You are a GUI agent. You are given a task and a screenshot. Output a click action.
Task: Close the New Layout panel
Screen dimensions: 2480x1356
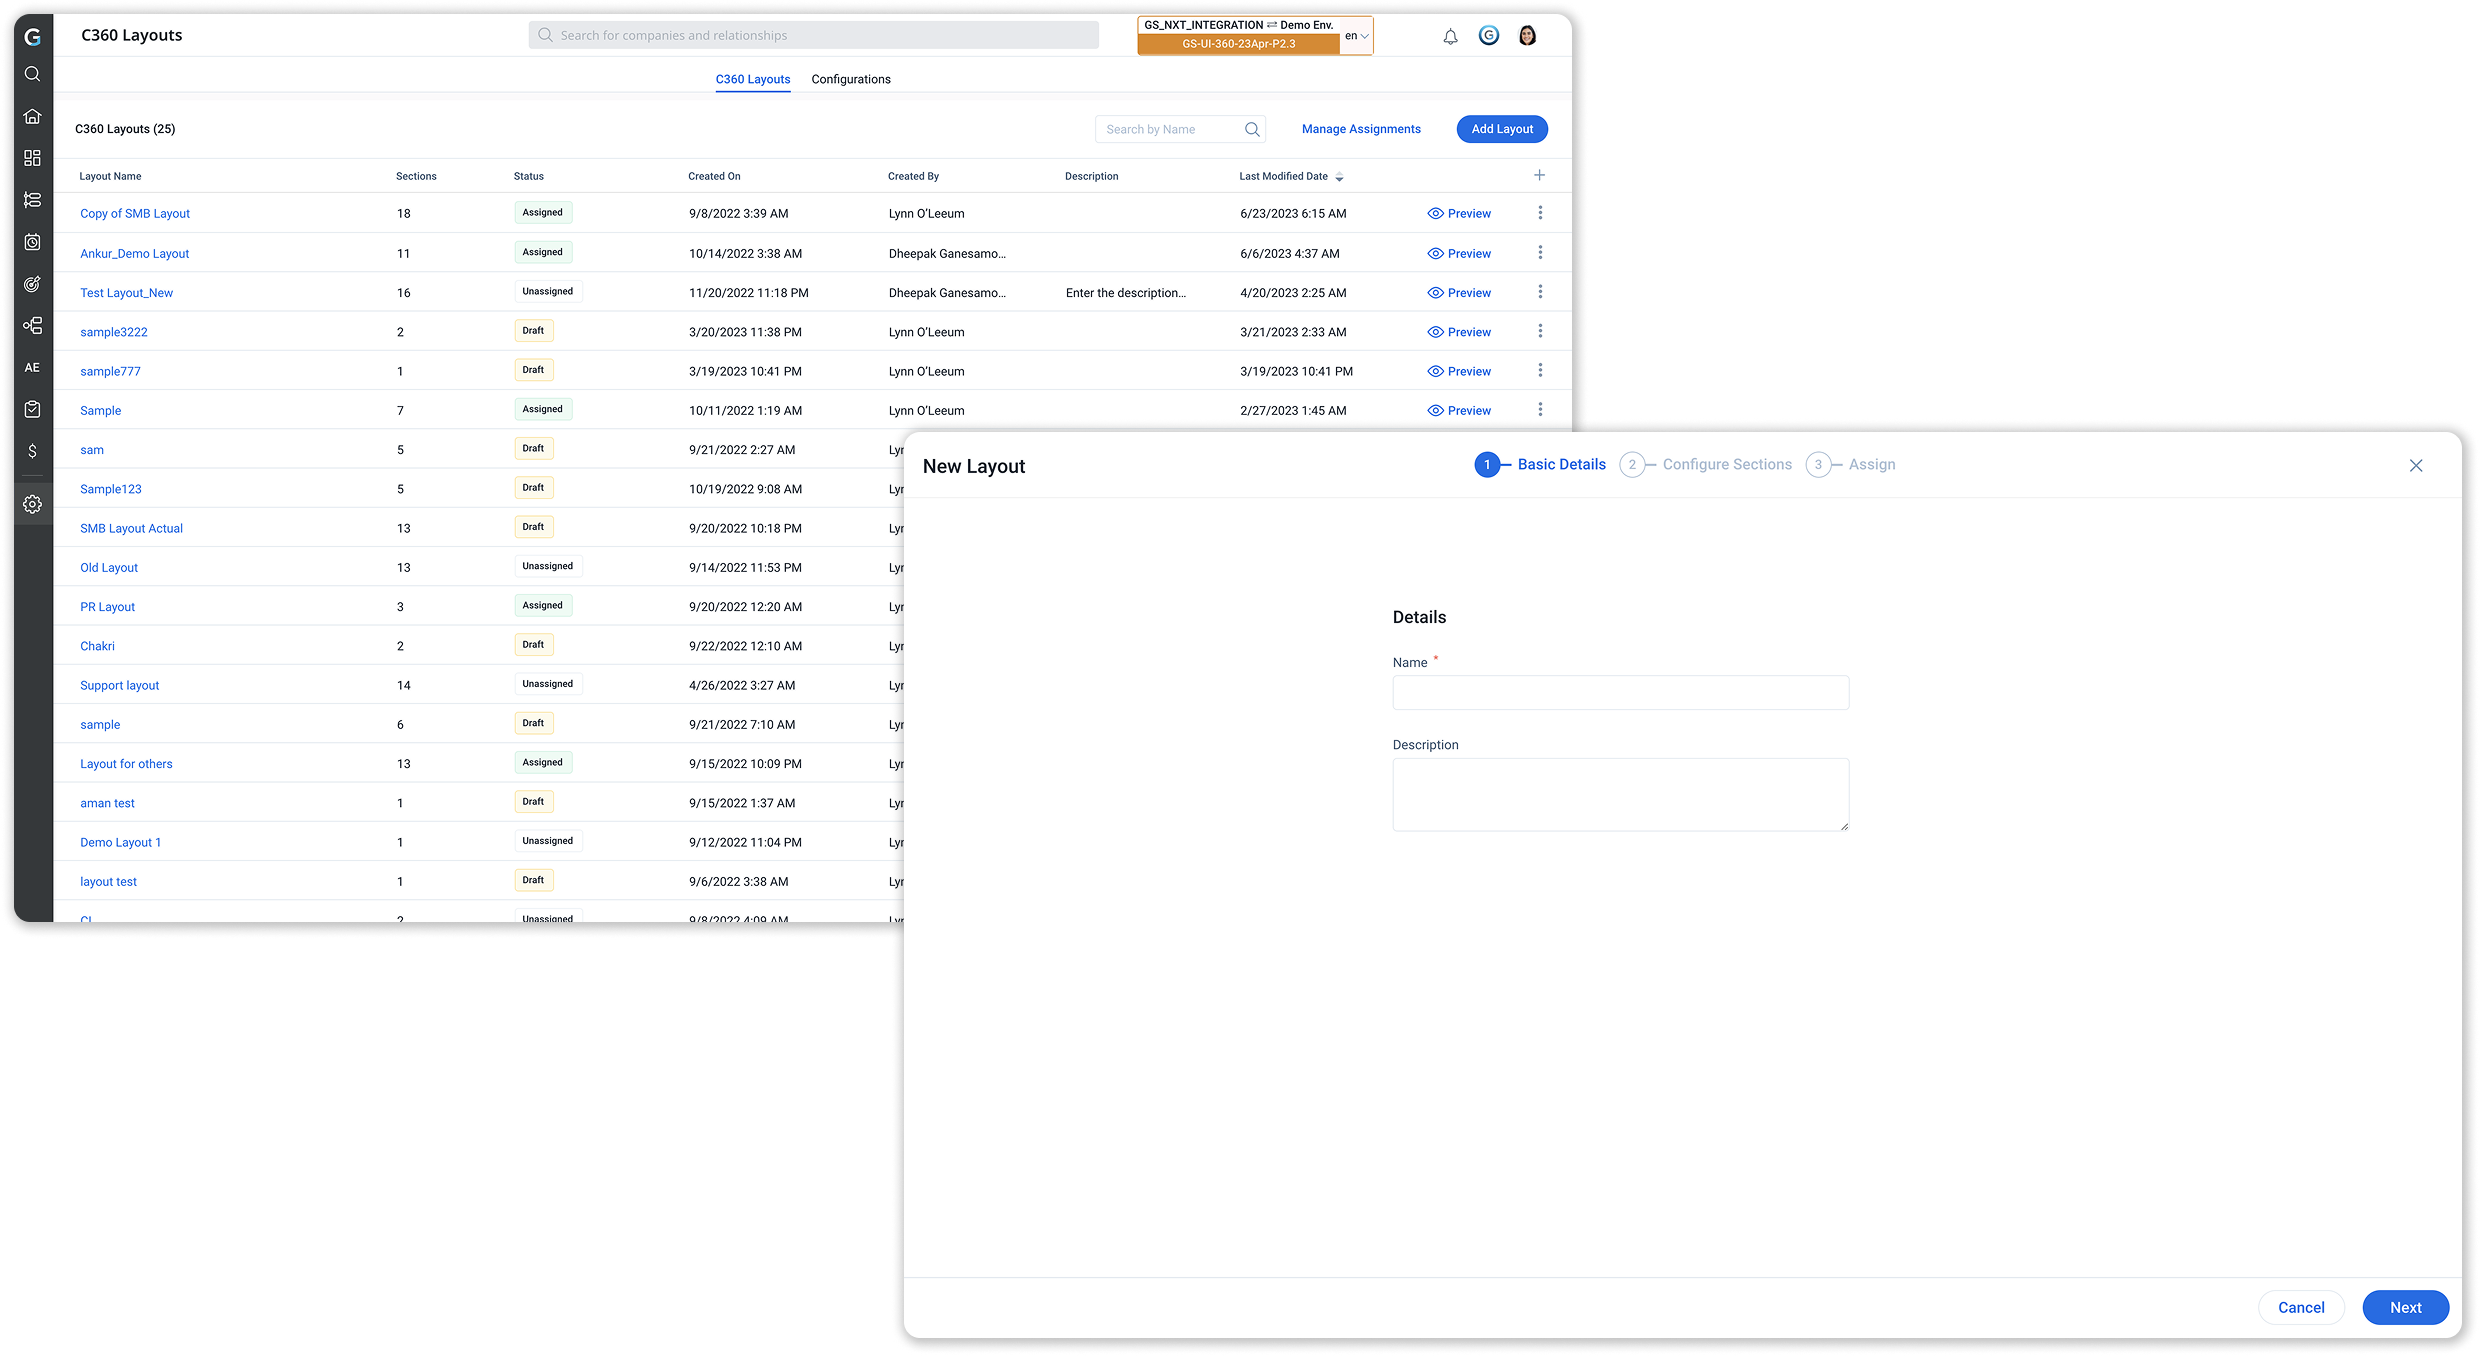[2416, 466]
